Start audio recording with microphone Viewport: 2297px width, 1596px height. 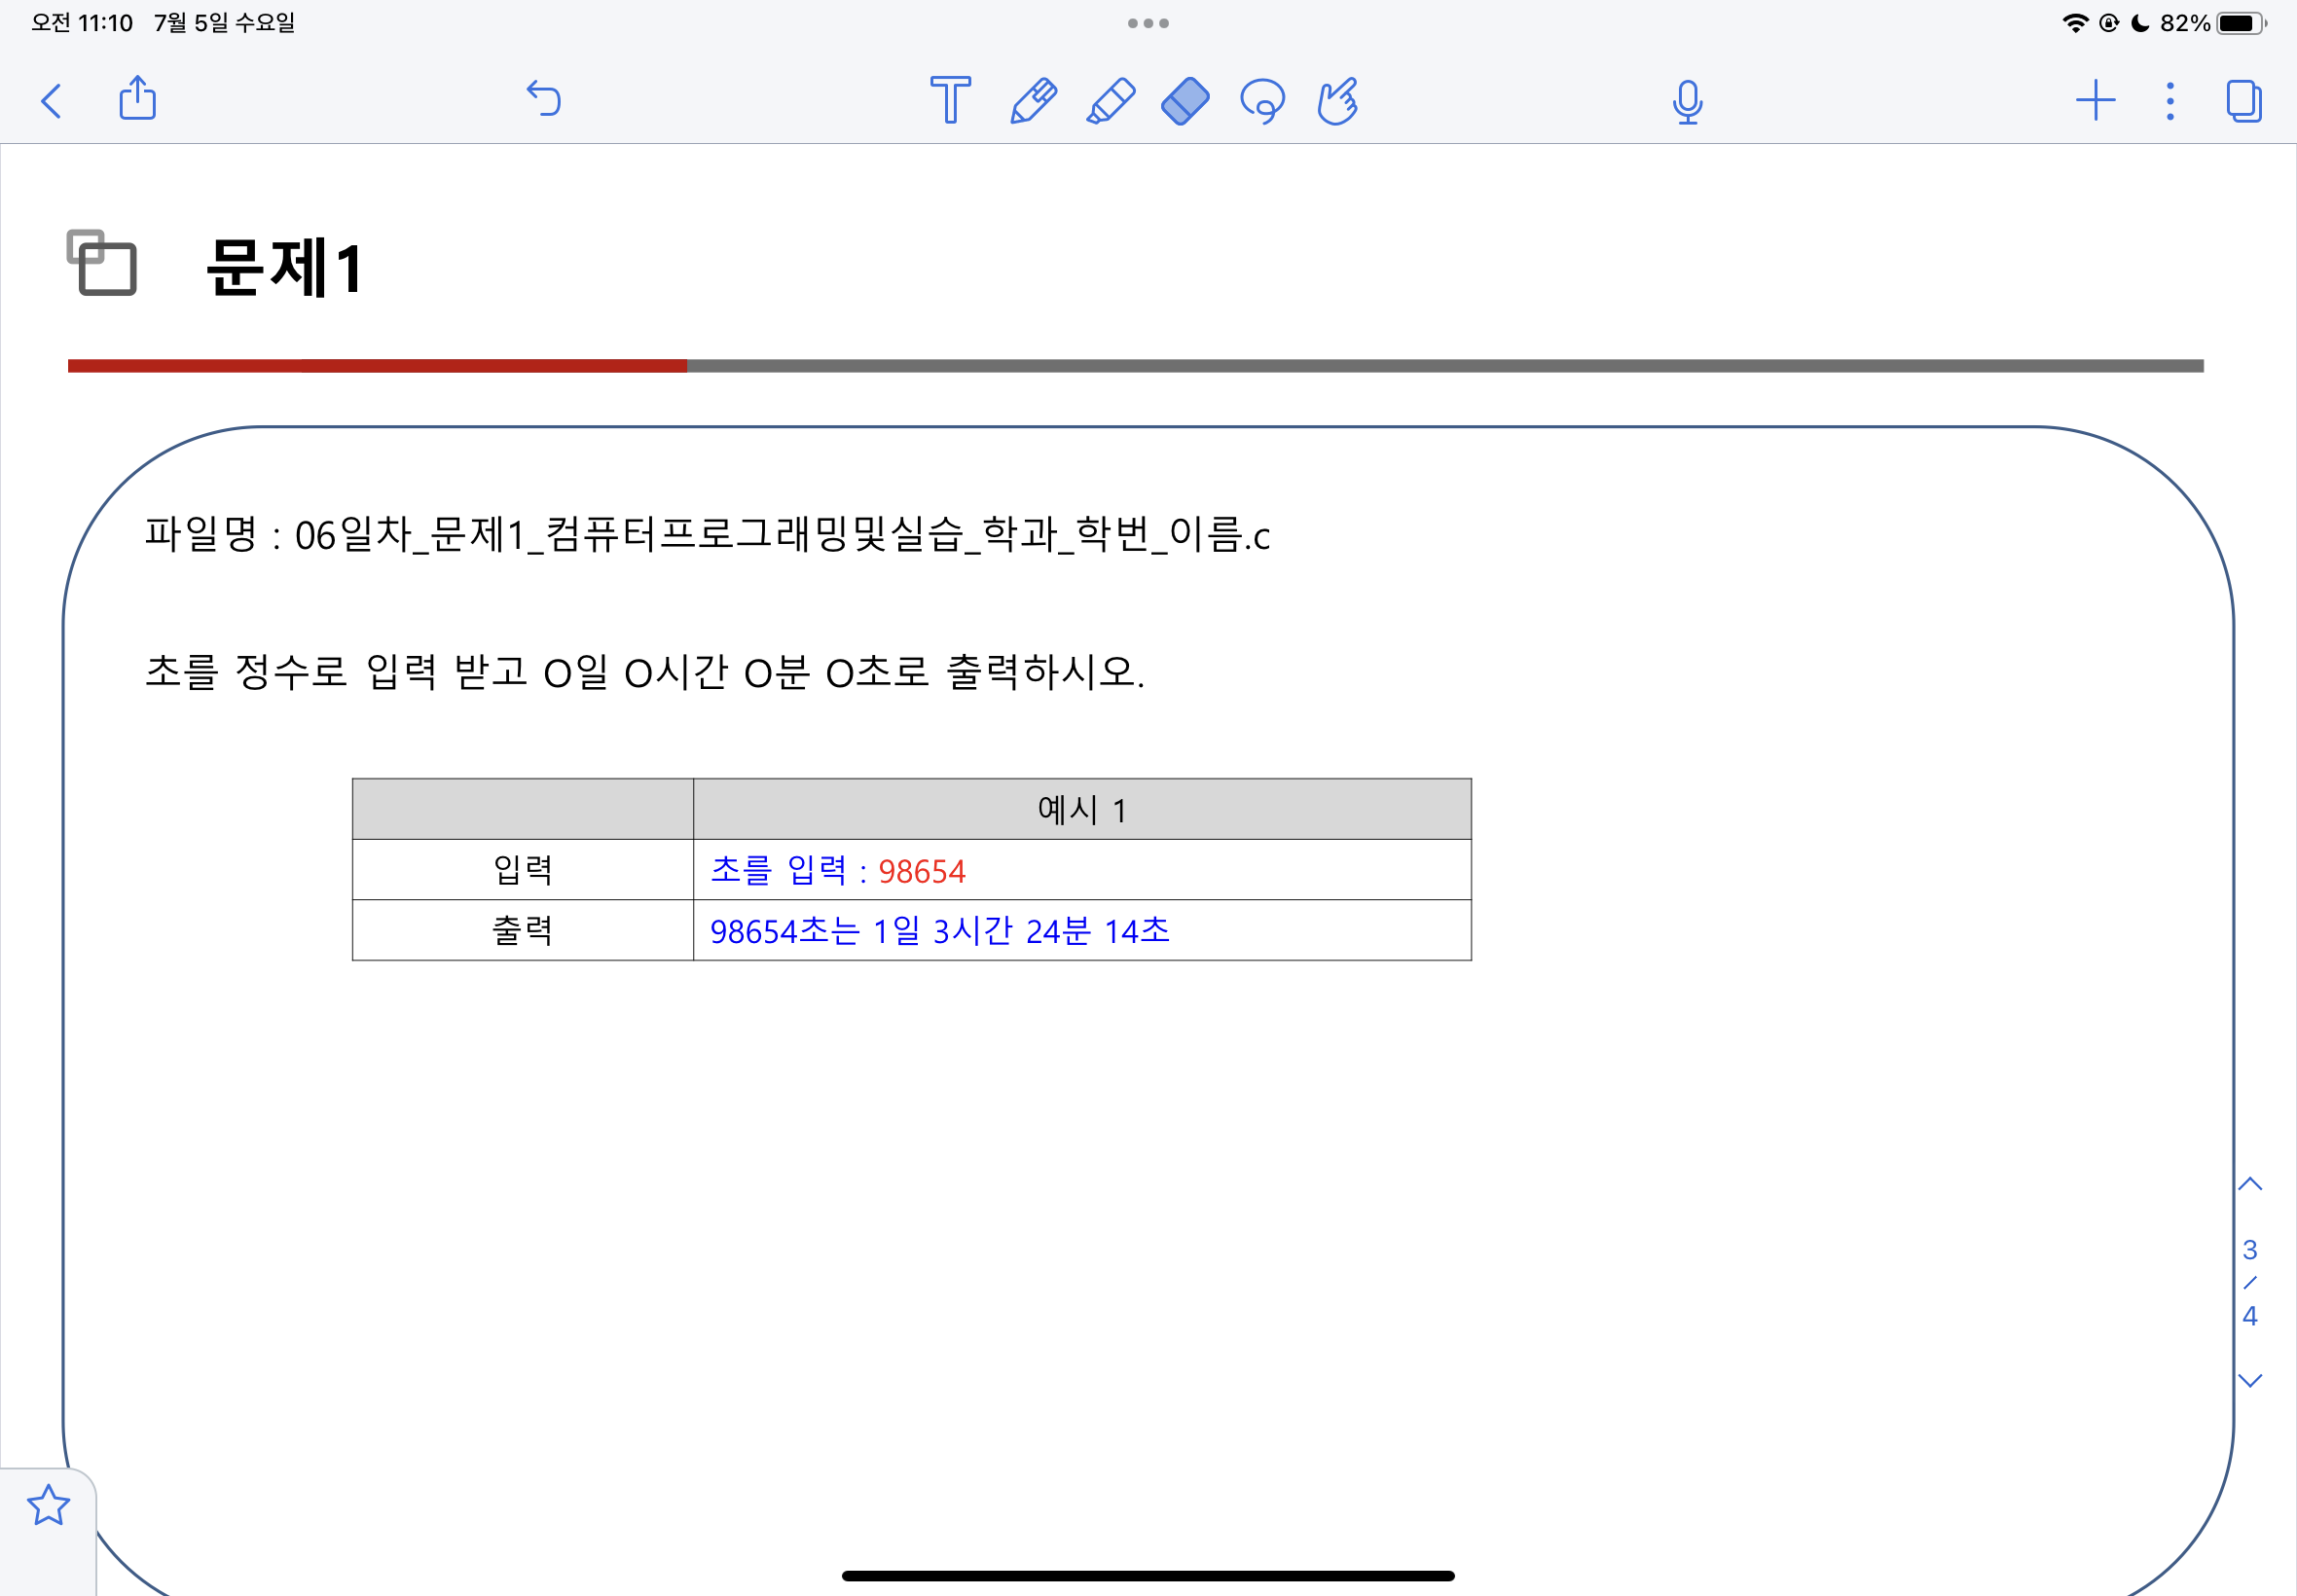[1687, 102]
